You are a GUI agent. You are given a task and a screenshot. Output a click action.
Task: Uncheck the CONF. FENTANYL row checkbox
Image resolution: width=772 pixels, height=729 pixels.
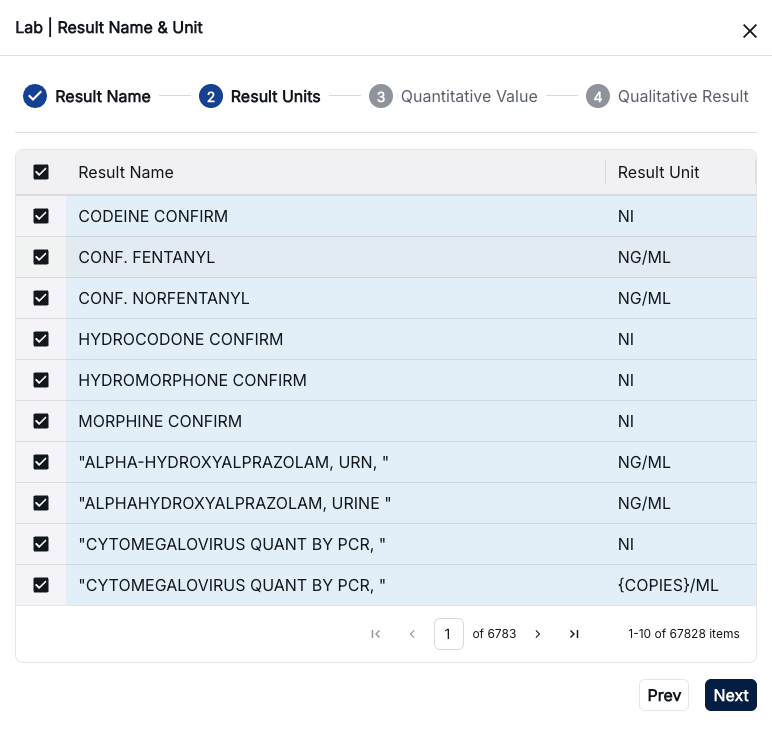[41, 257]
